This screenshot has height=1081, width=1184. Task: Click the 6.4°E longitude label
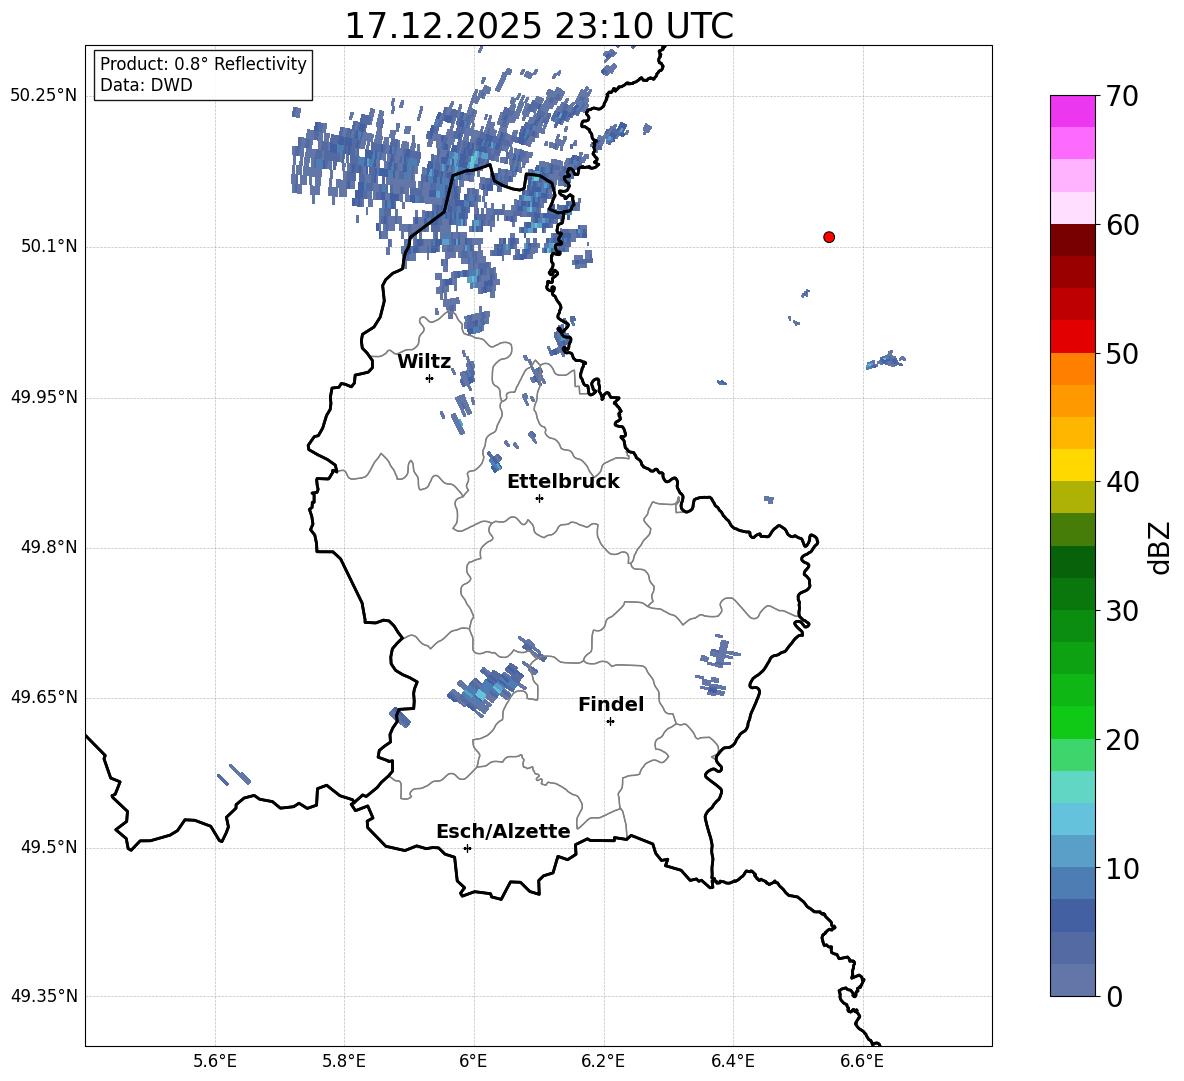click(732, 1061)
